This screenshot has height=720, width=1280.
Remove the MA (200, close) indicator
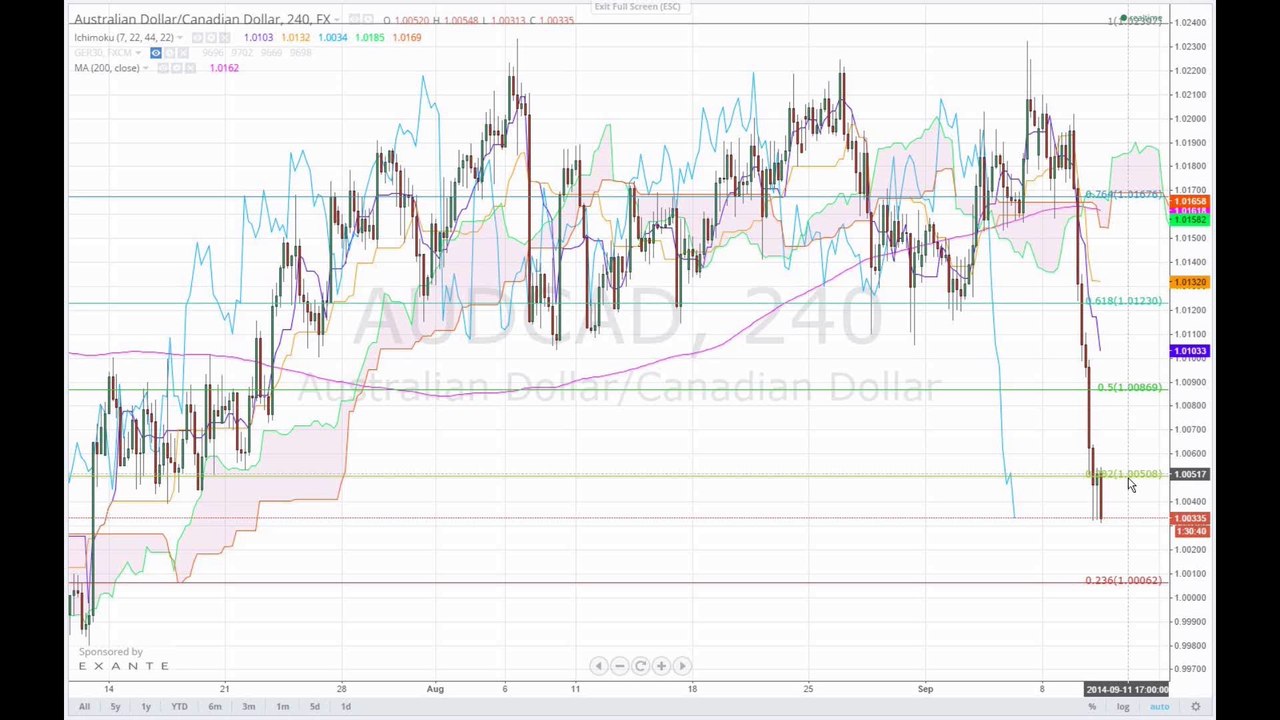pos(191,68)
